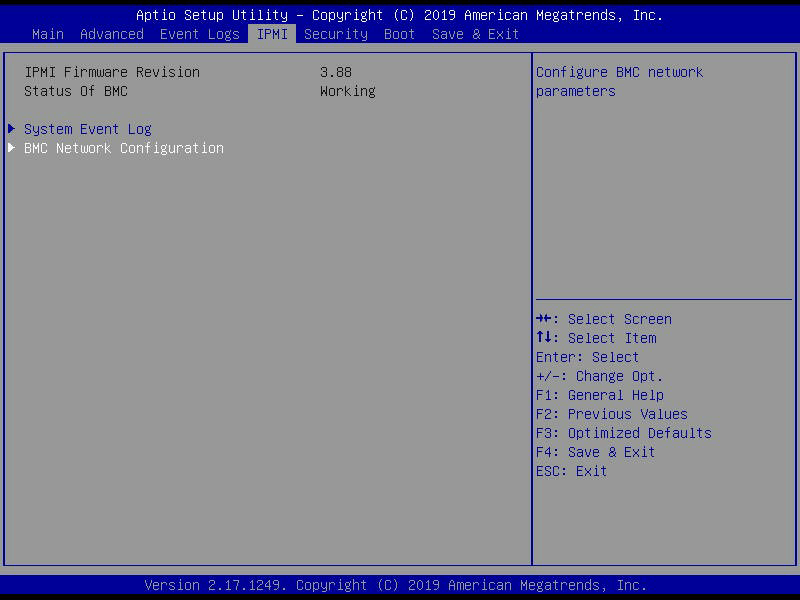Click help text Configure BMC network parameters
The image size is (800, 600).
pos(619,82)
